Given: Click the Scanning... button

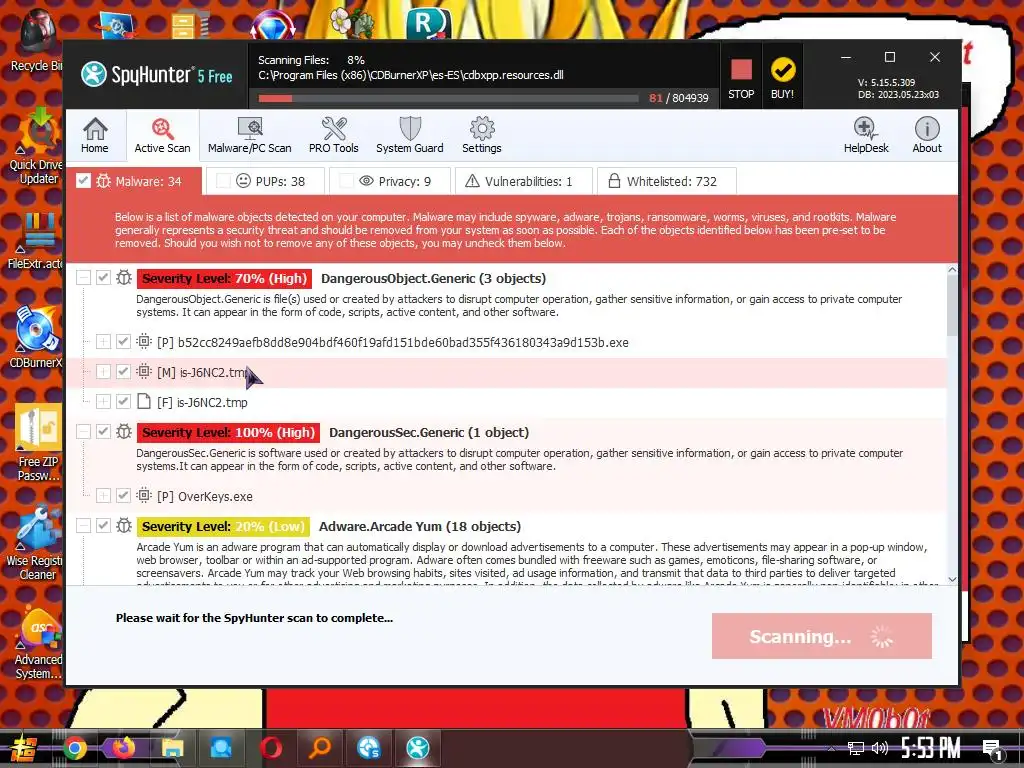Looking at the screenshot, I should pyautogui.click(x=822, y=636).
